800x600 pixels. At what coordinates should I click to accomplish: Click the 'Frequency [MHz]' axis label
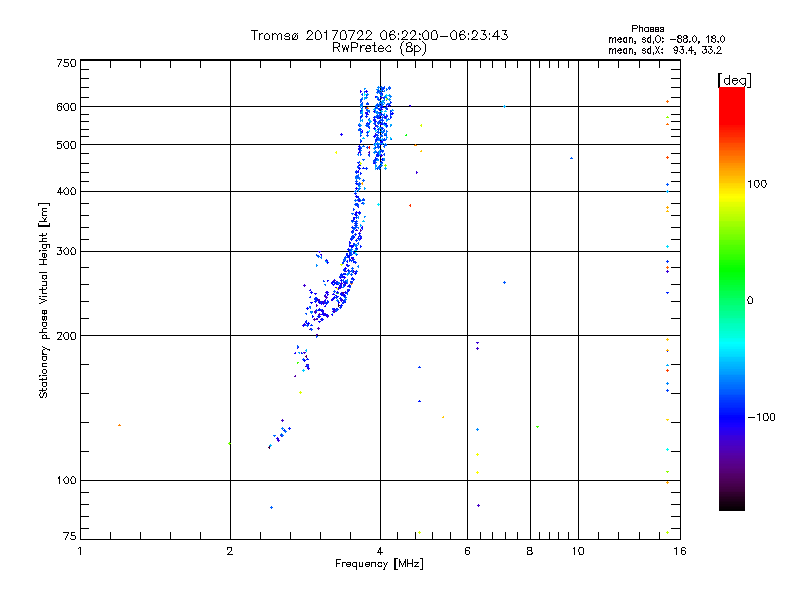click(x=379, y=564)
